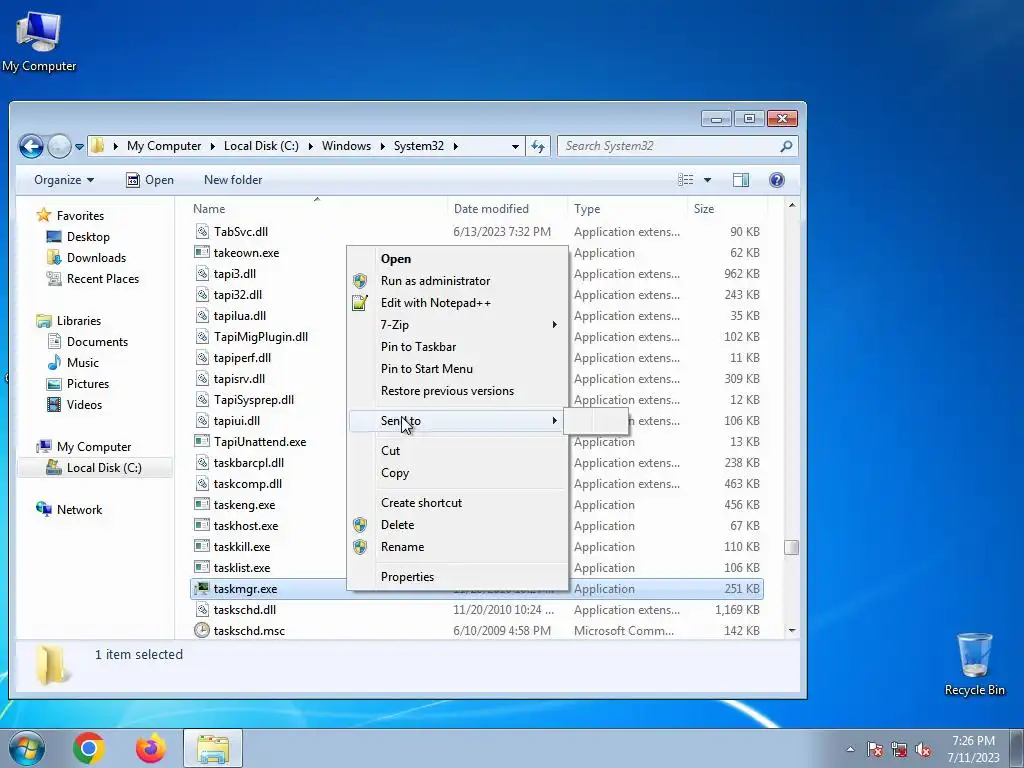The image size is (1024, 768).
Task: Expand the arrow after System32 breadcrumb
Action: point(455,146)
